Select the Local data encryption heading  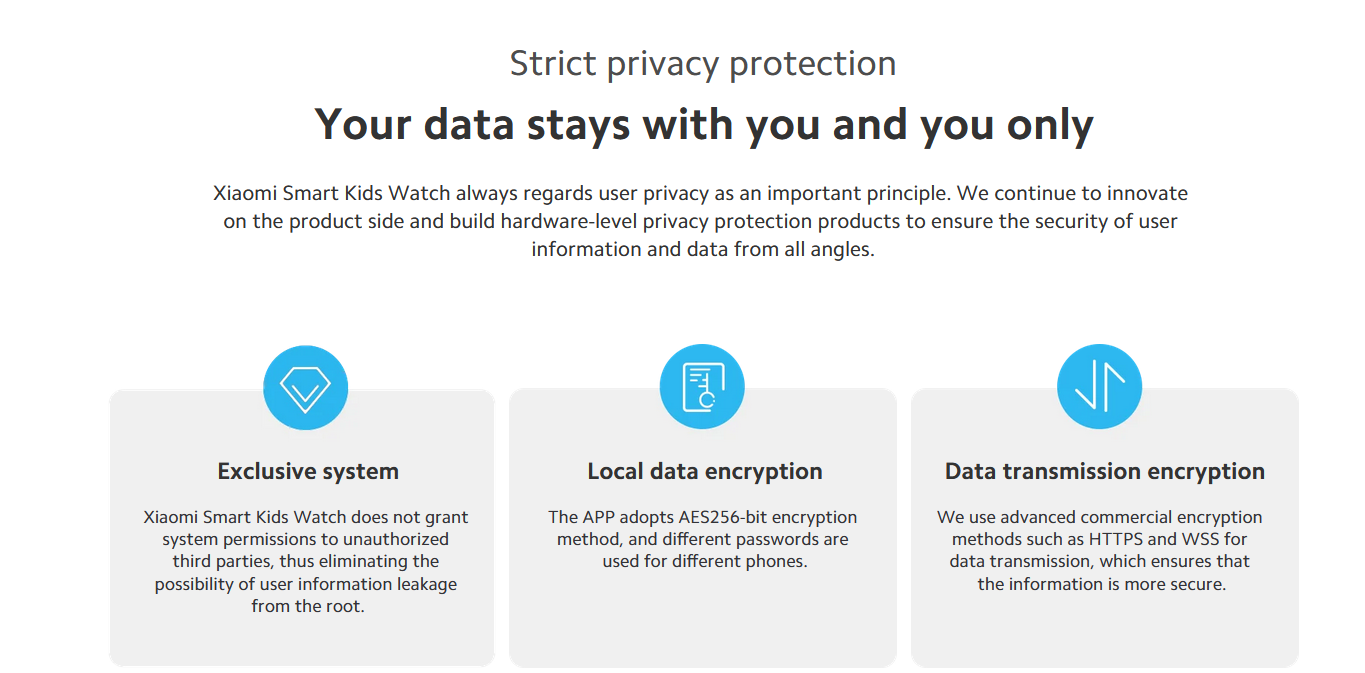point(705,471)
